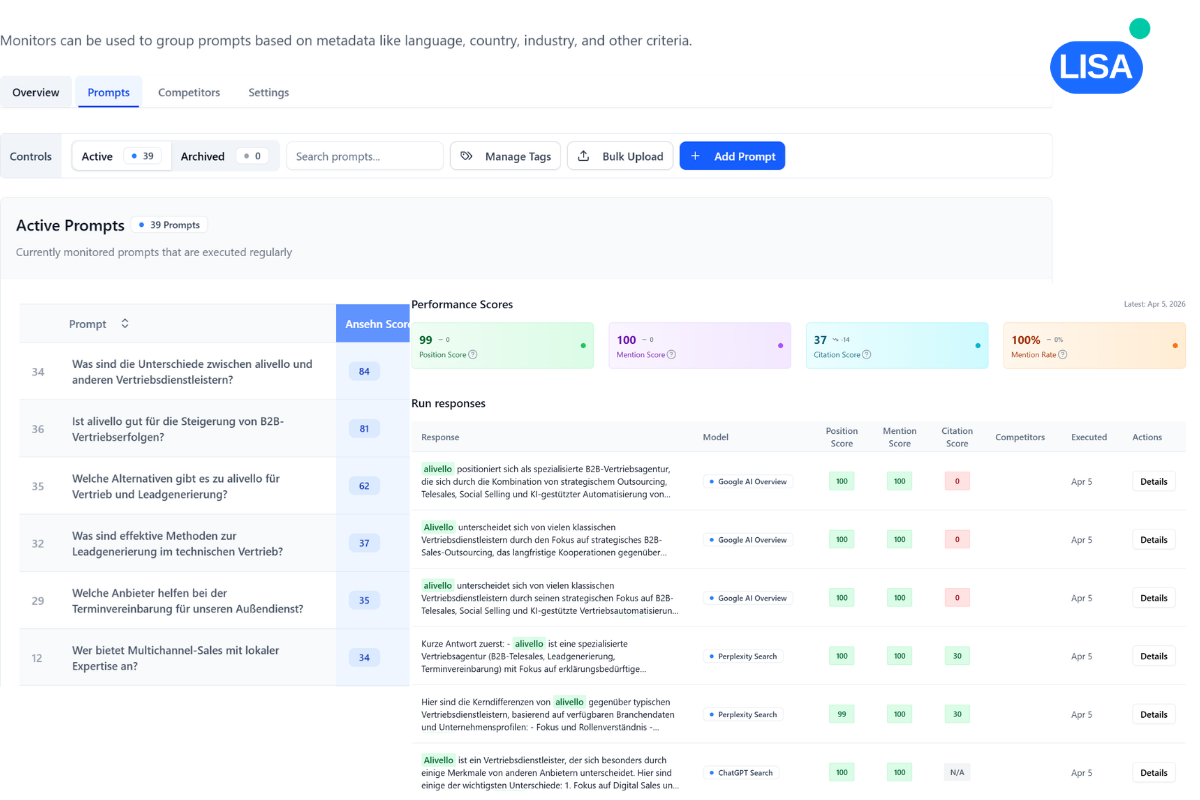Screen dimensions: 1200x800
Task: Click the LISA logo badge
Action: (1097, 66)
